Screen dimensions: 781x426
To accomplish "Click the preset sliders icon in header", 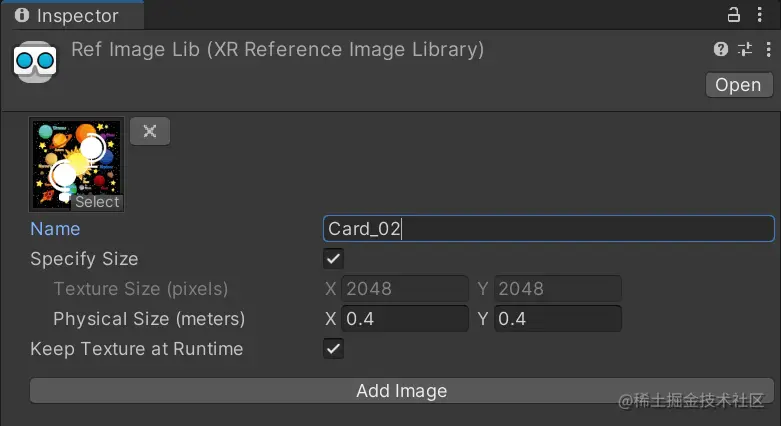I will [745, 49].
